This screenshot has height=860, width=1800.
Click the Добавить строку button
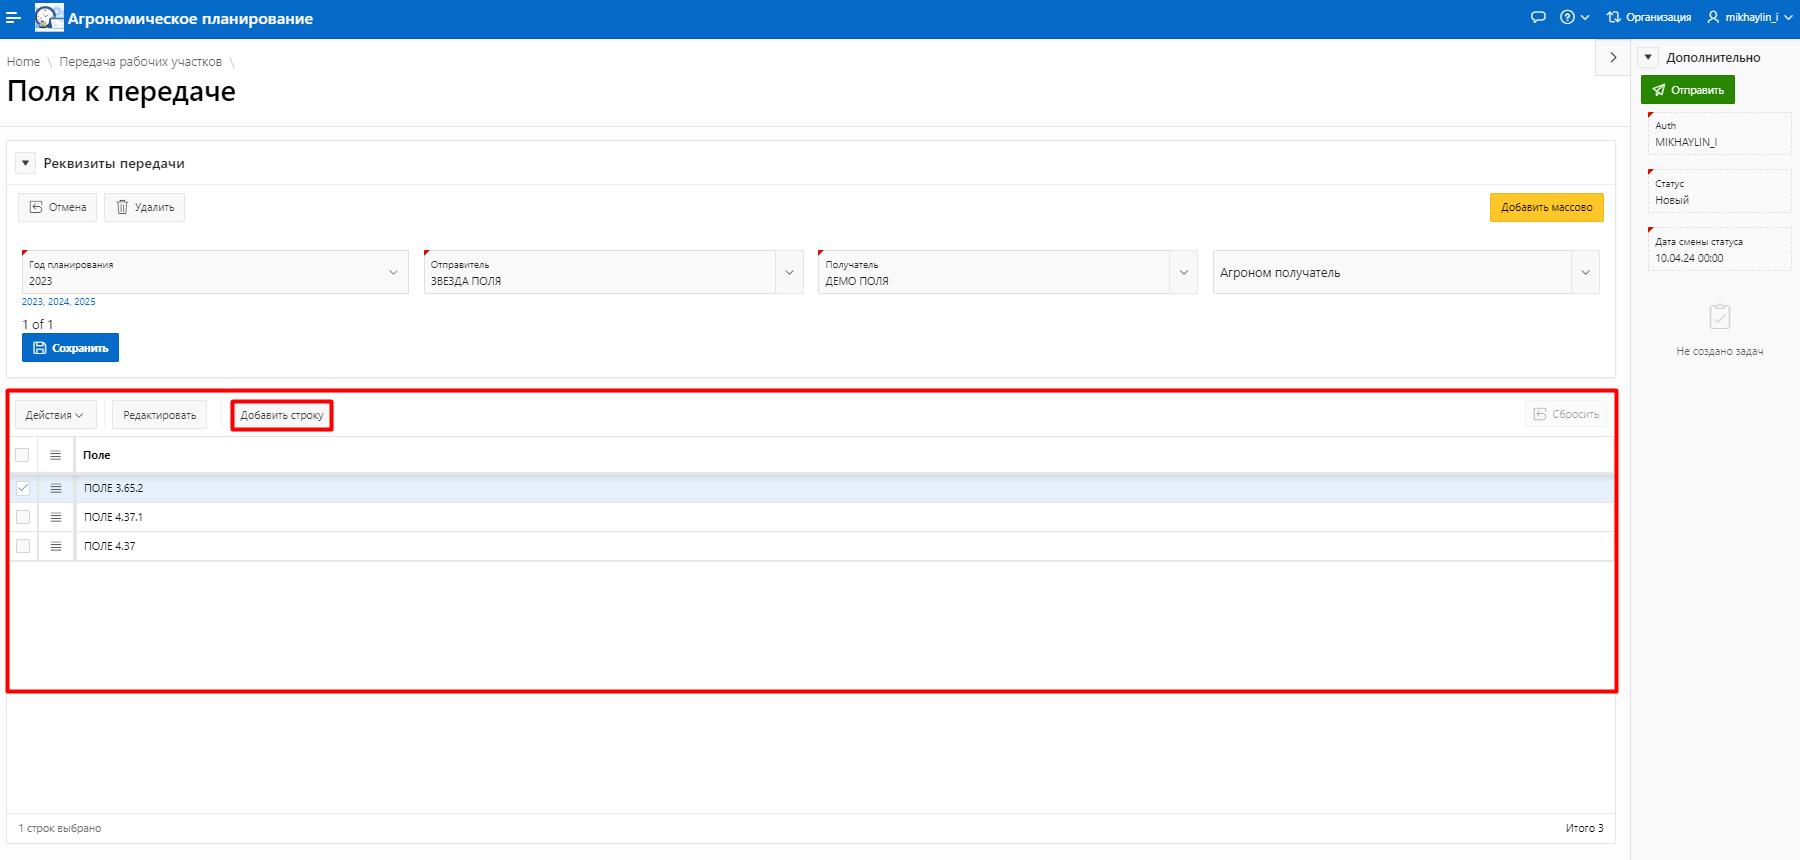(282, 415)
